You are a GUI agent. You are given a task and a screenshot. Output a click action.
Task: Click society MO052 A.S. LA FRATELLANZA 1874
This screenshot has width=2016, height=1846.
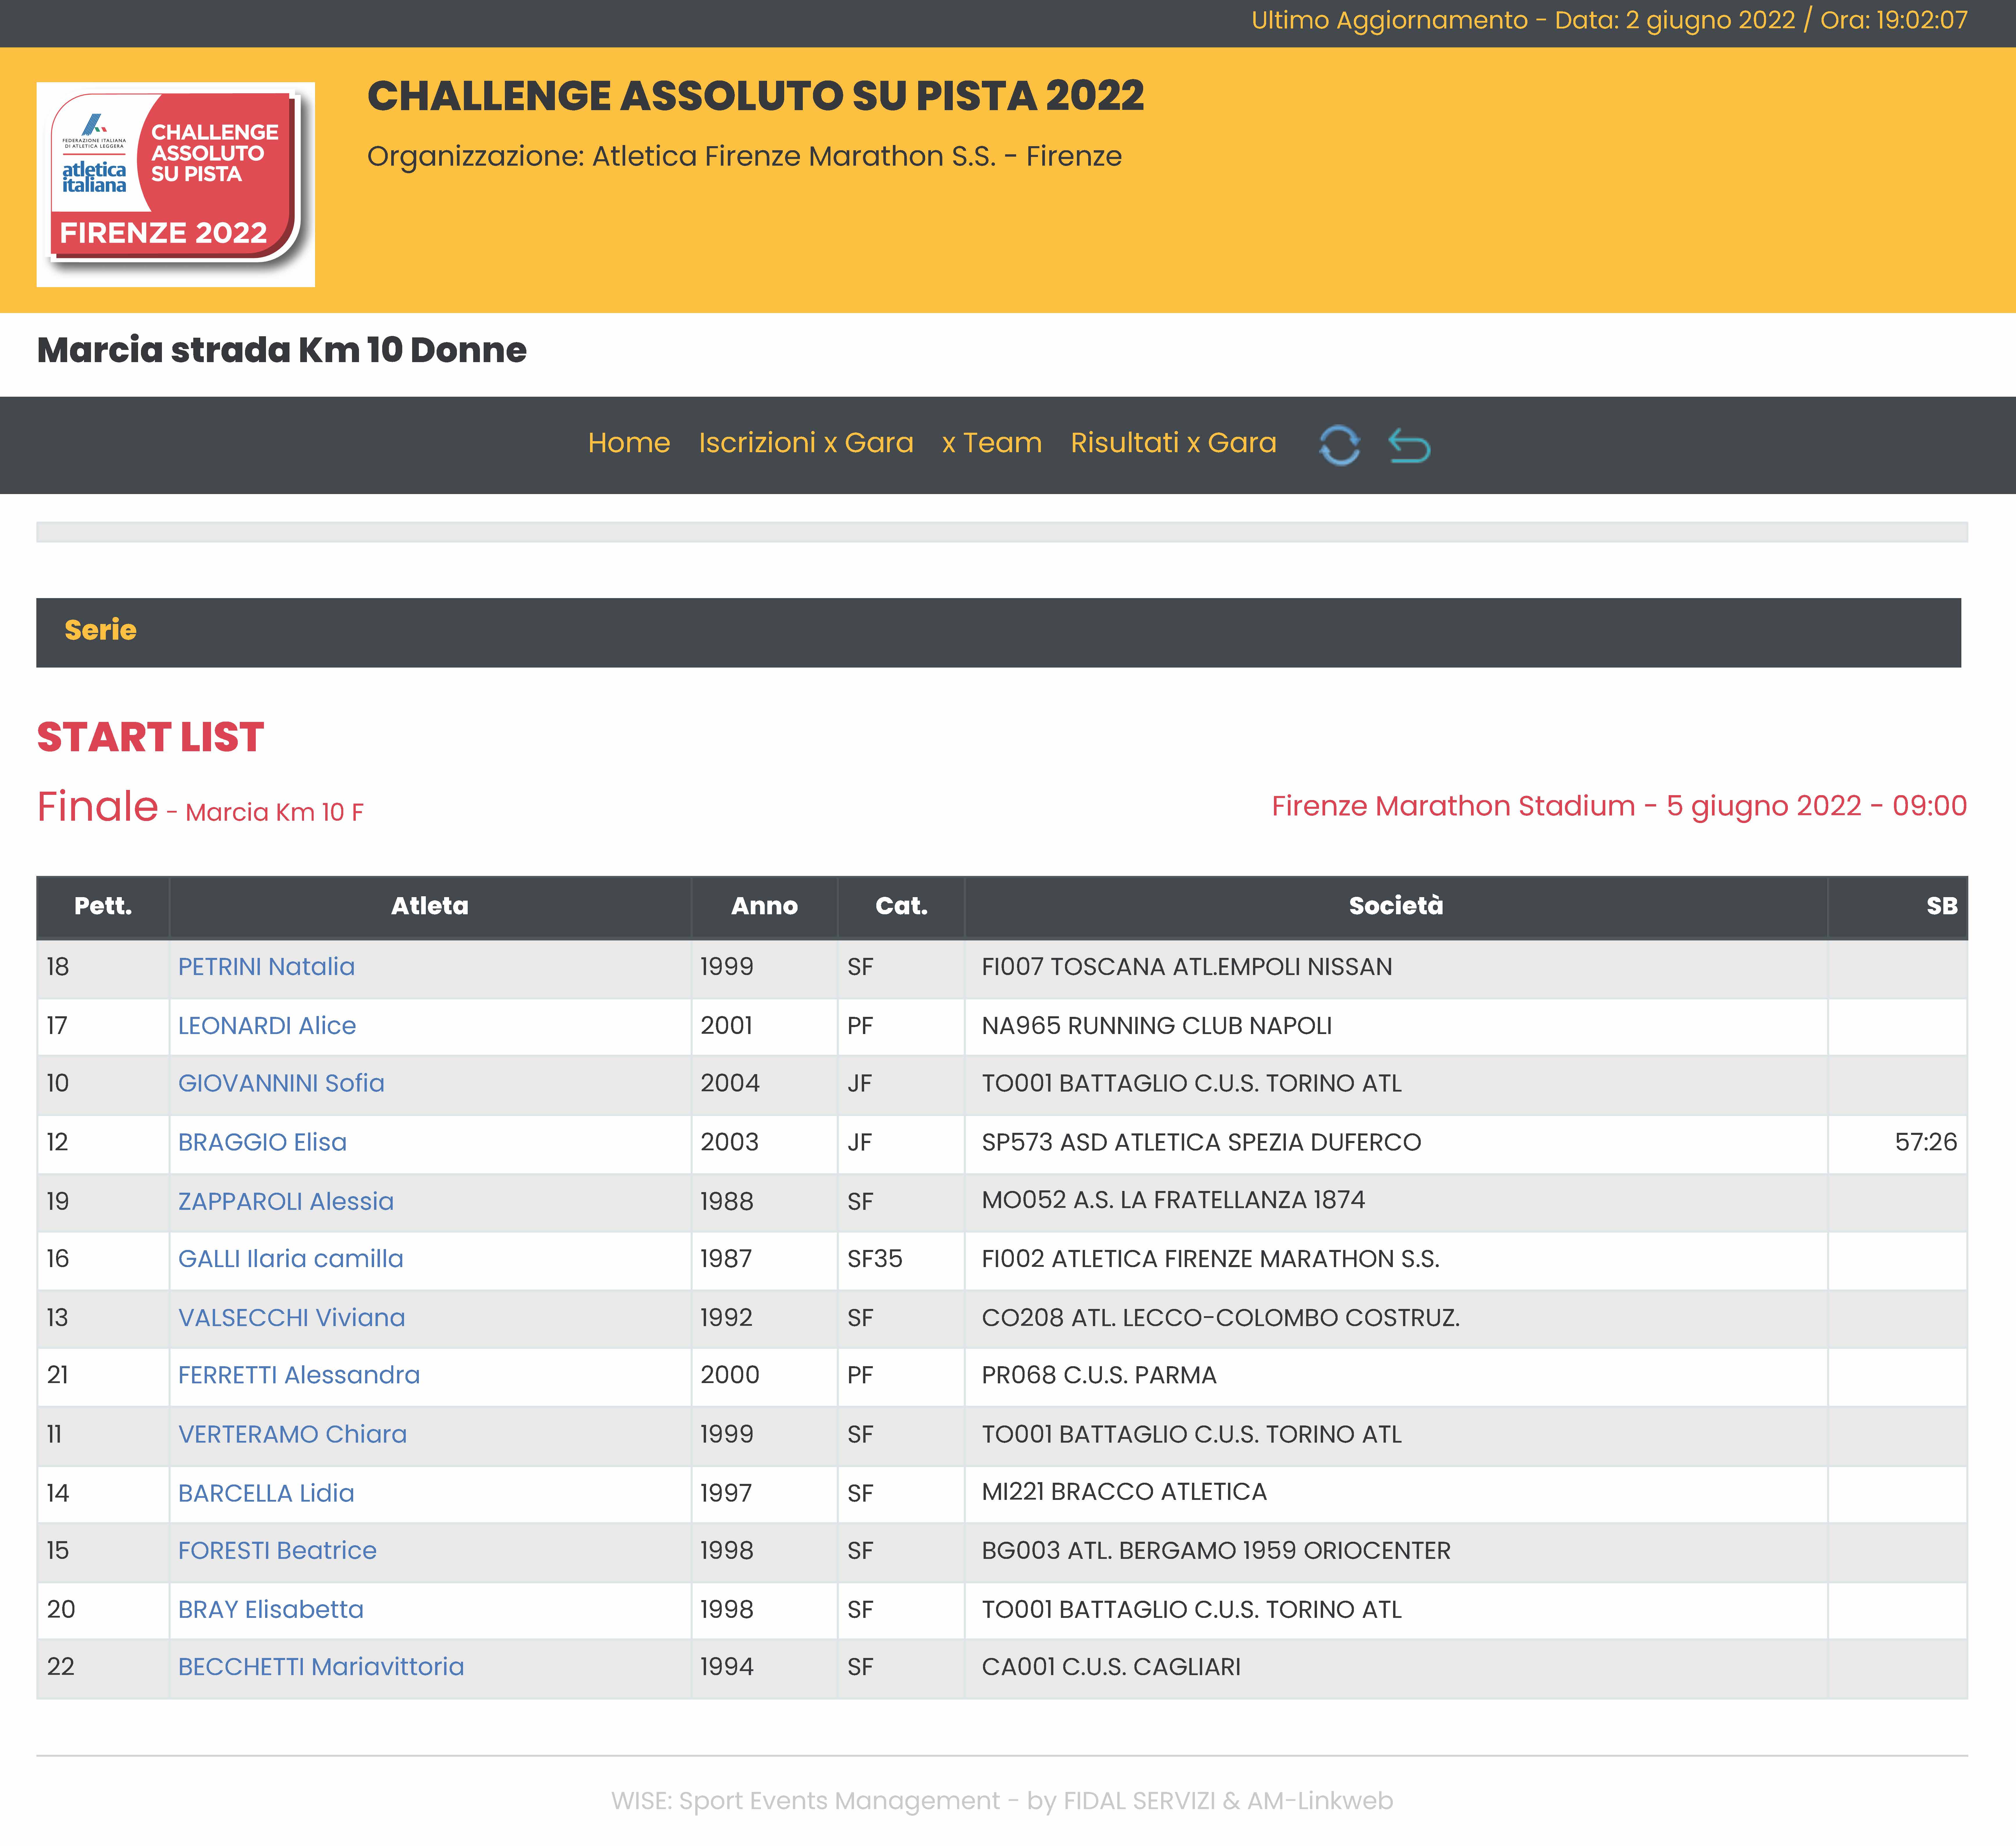pyautogui.click(x=1173, y=1200)
